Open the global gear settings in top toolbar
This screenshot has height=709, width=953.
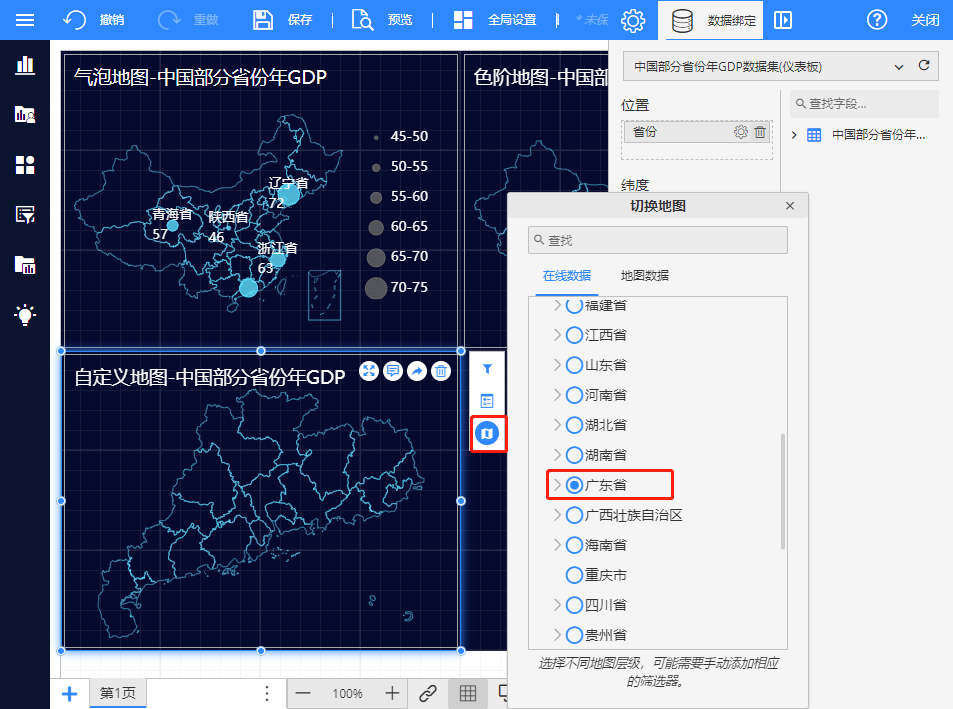(632, 20)
